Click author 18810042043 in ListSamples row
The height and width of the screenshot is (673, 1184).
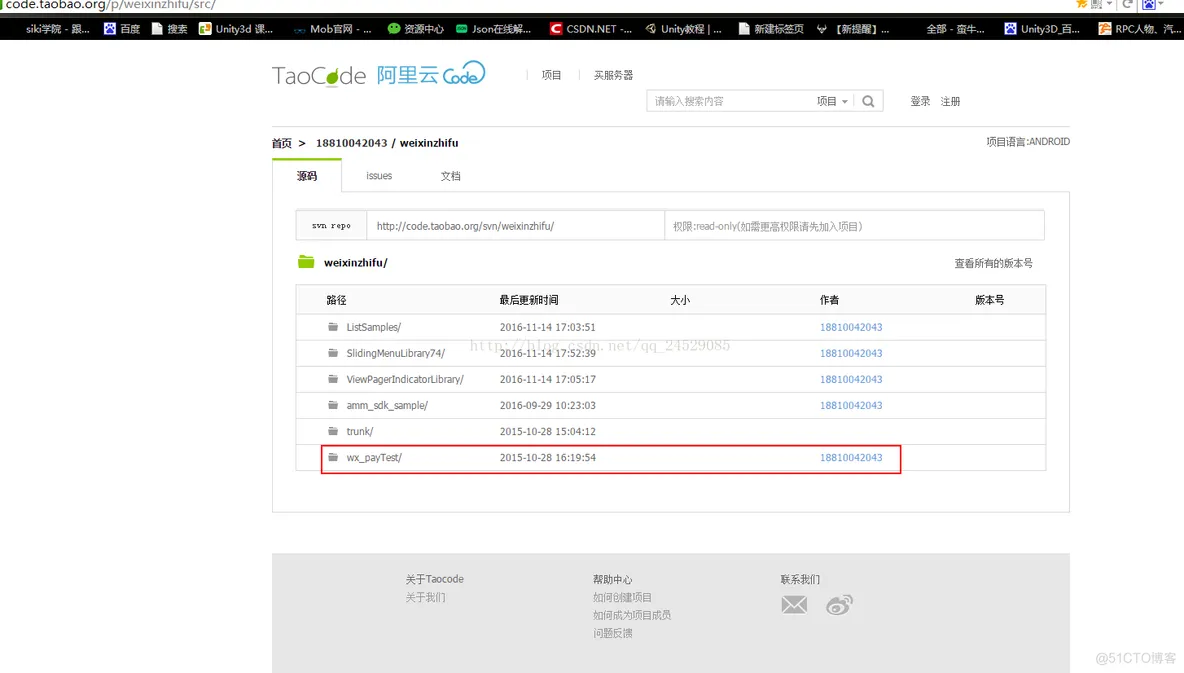pos(851,327)
